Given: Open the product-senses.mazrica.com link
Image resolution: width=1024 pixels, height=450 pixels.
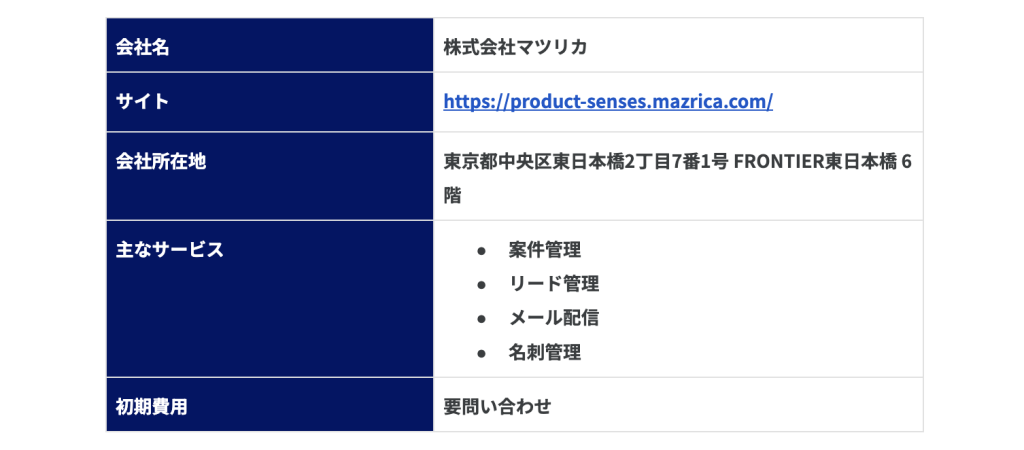Looking at the screenshot, I should click(608, 102).
